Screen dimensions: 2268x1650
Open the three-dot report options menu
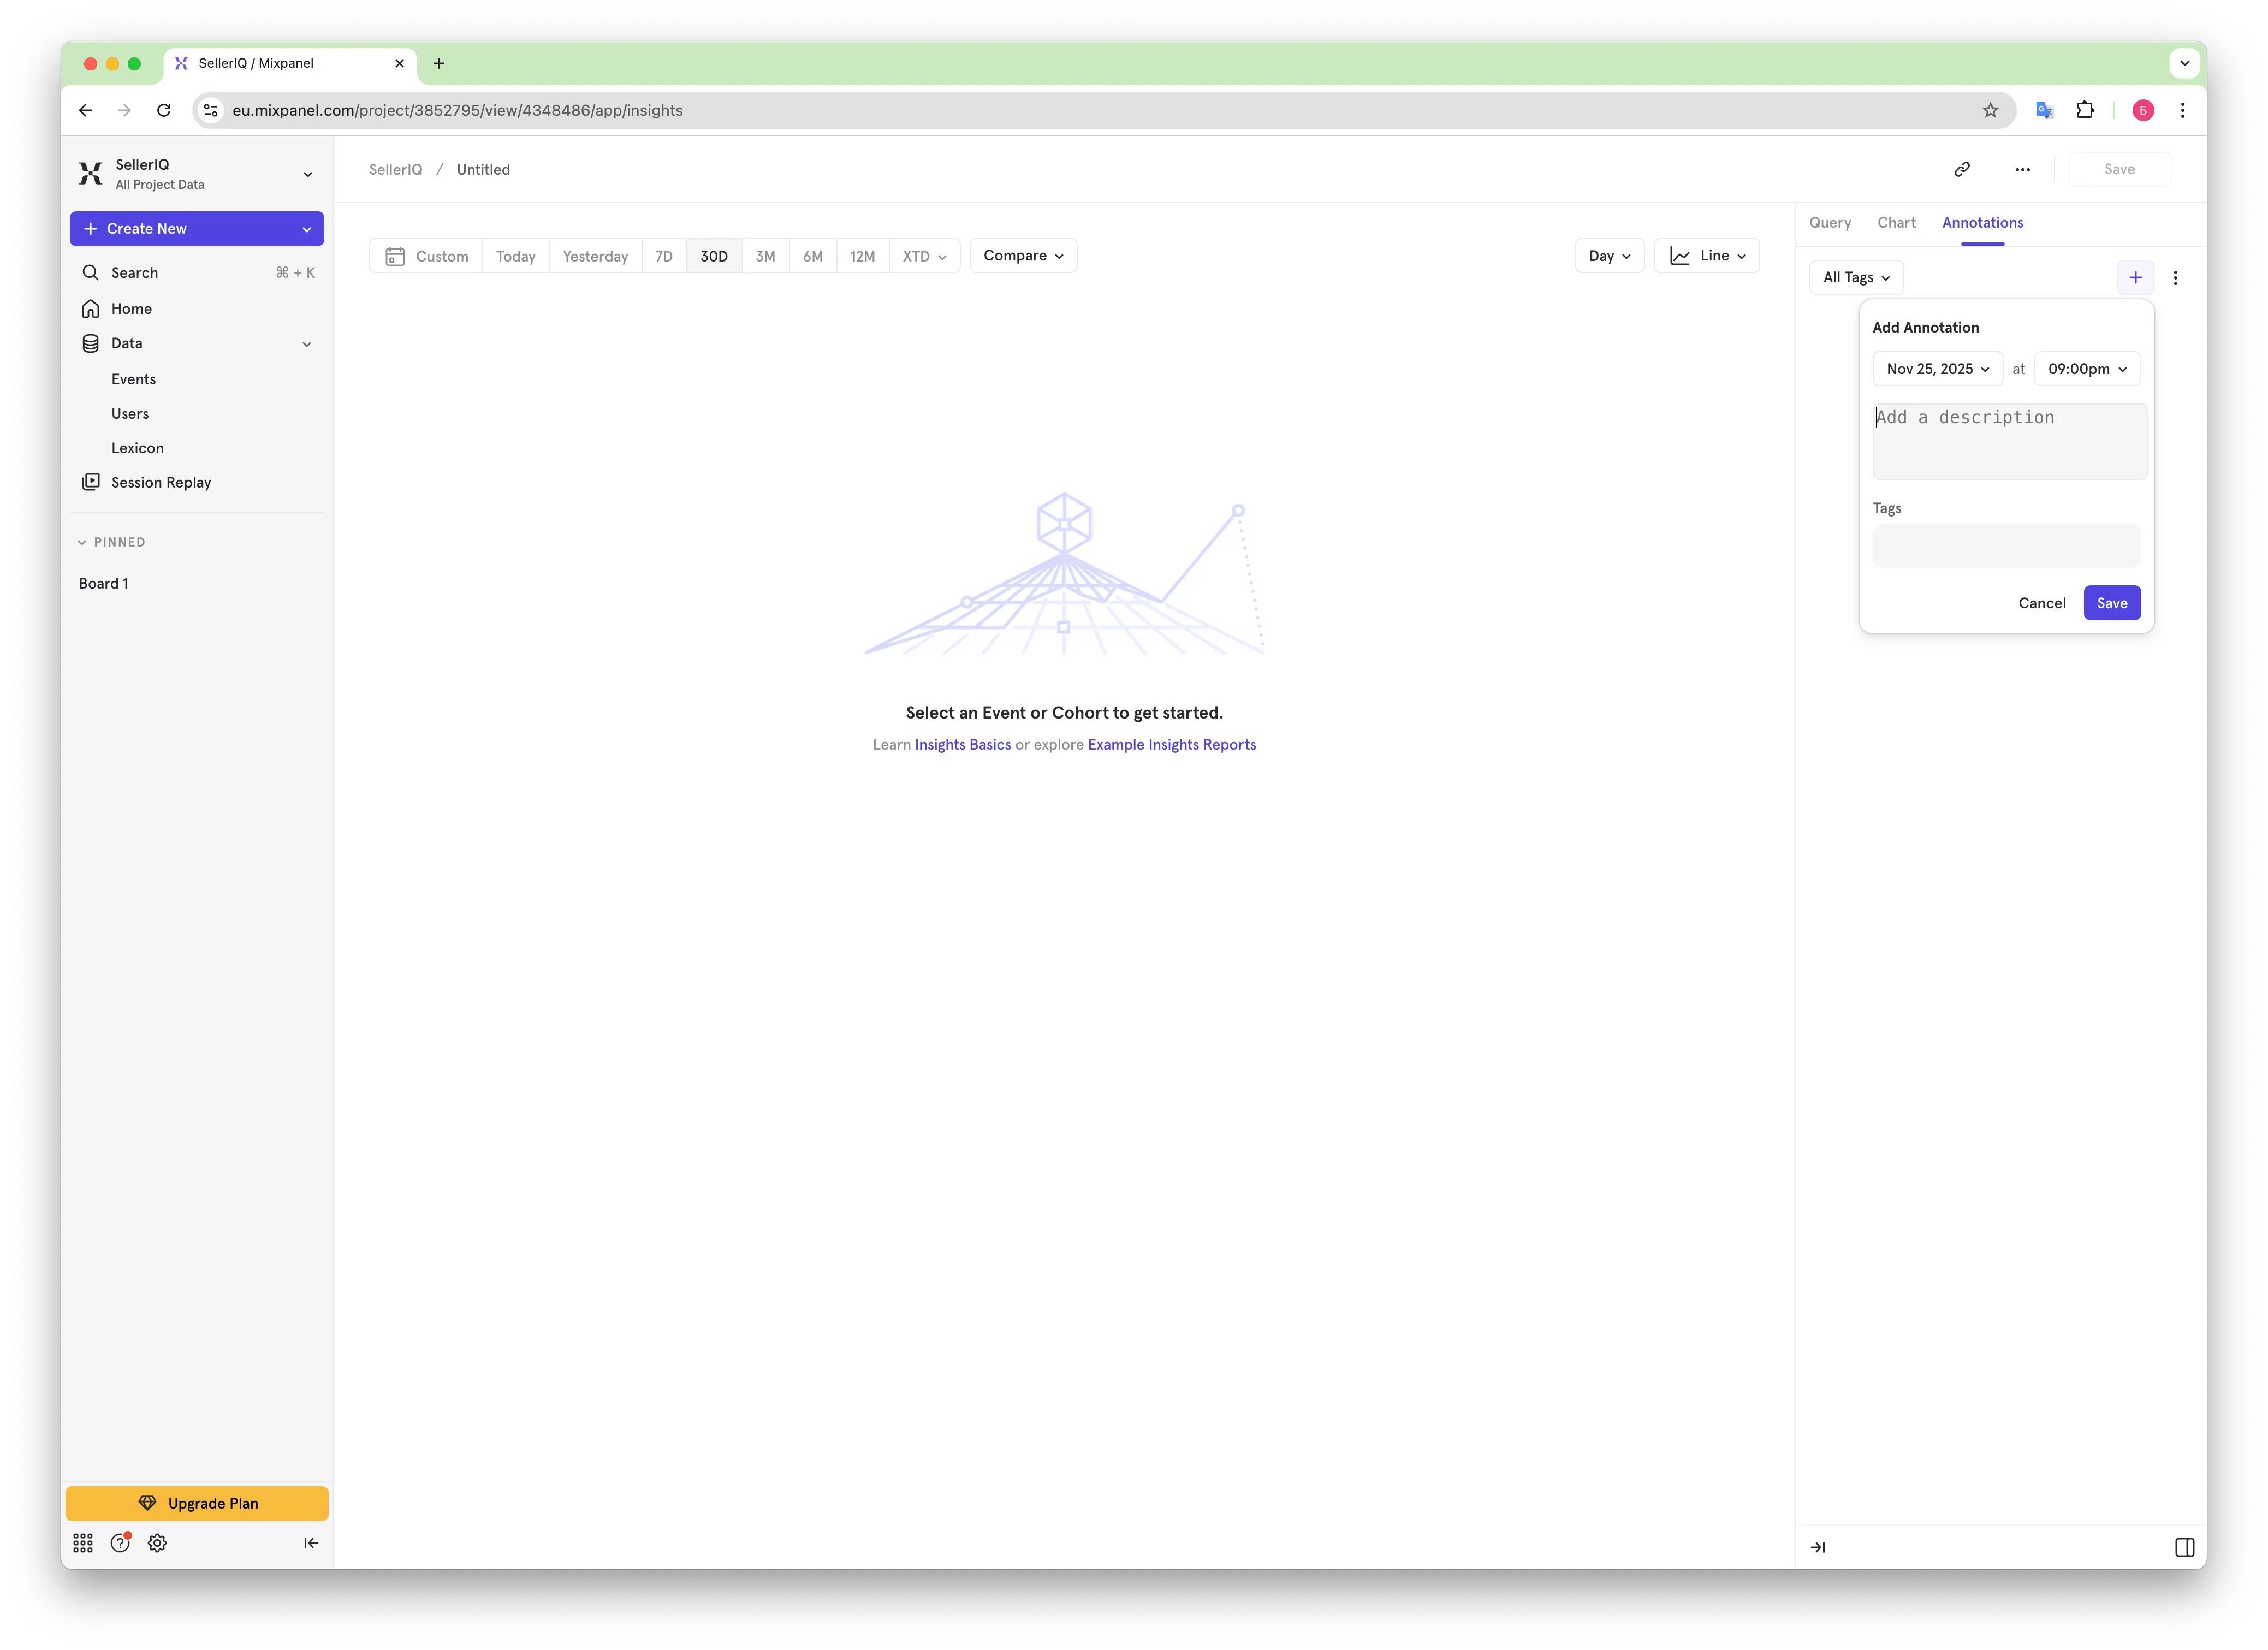coord(2022,169)
